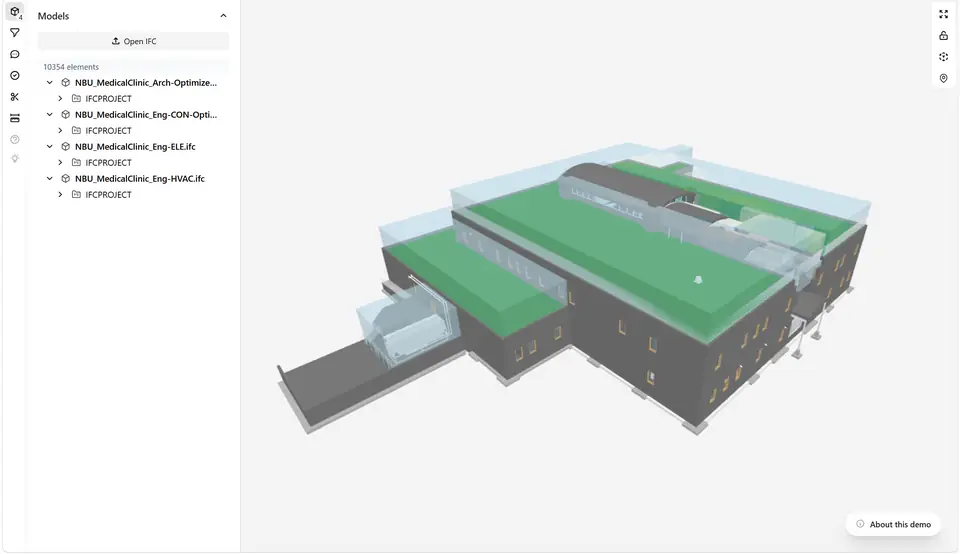960x554 pixels.
Task: Collapse the NBU_MedicalClinic_Eng-ELE.ifc tree node
Action: 50,147
